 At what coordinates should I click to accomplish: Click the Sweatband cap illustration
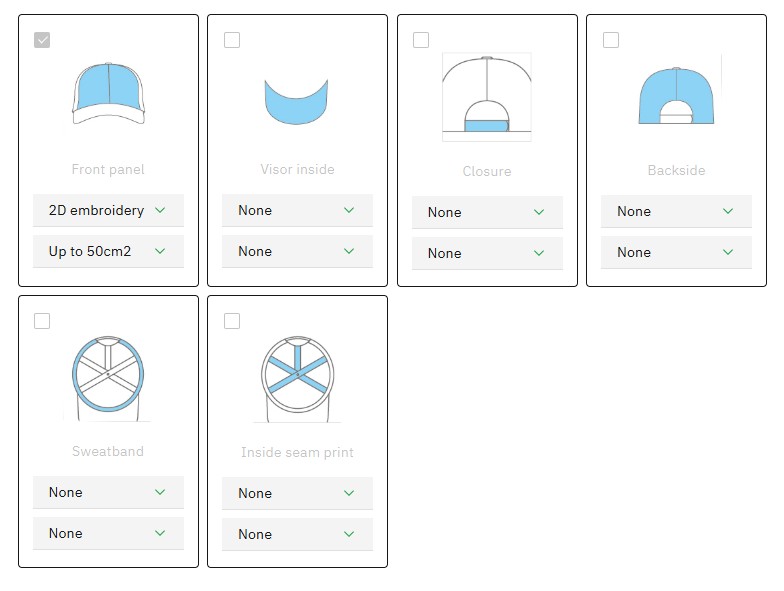pyautogui.click(x=108, y=375)
